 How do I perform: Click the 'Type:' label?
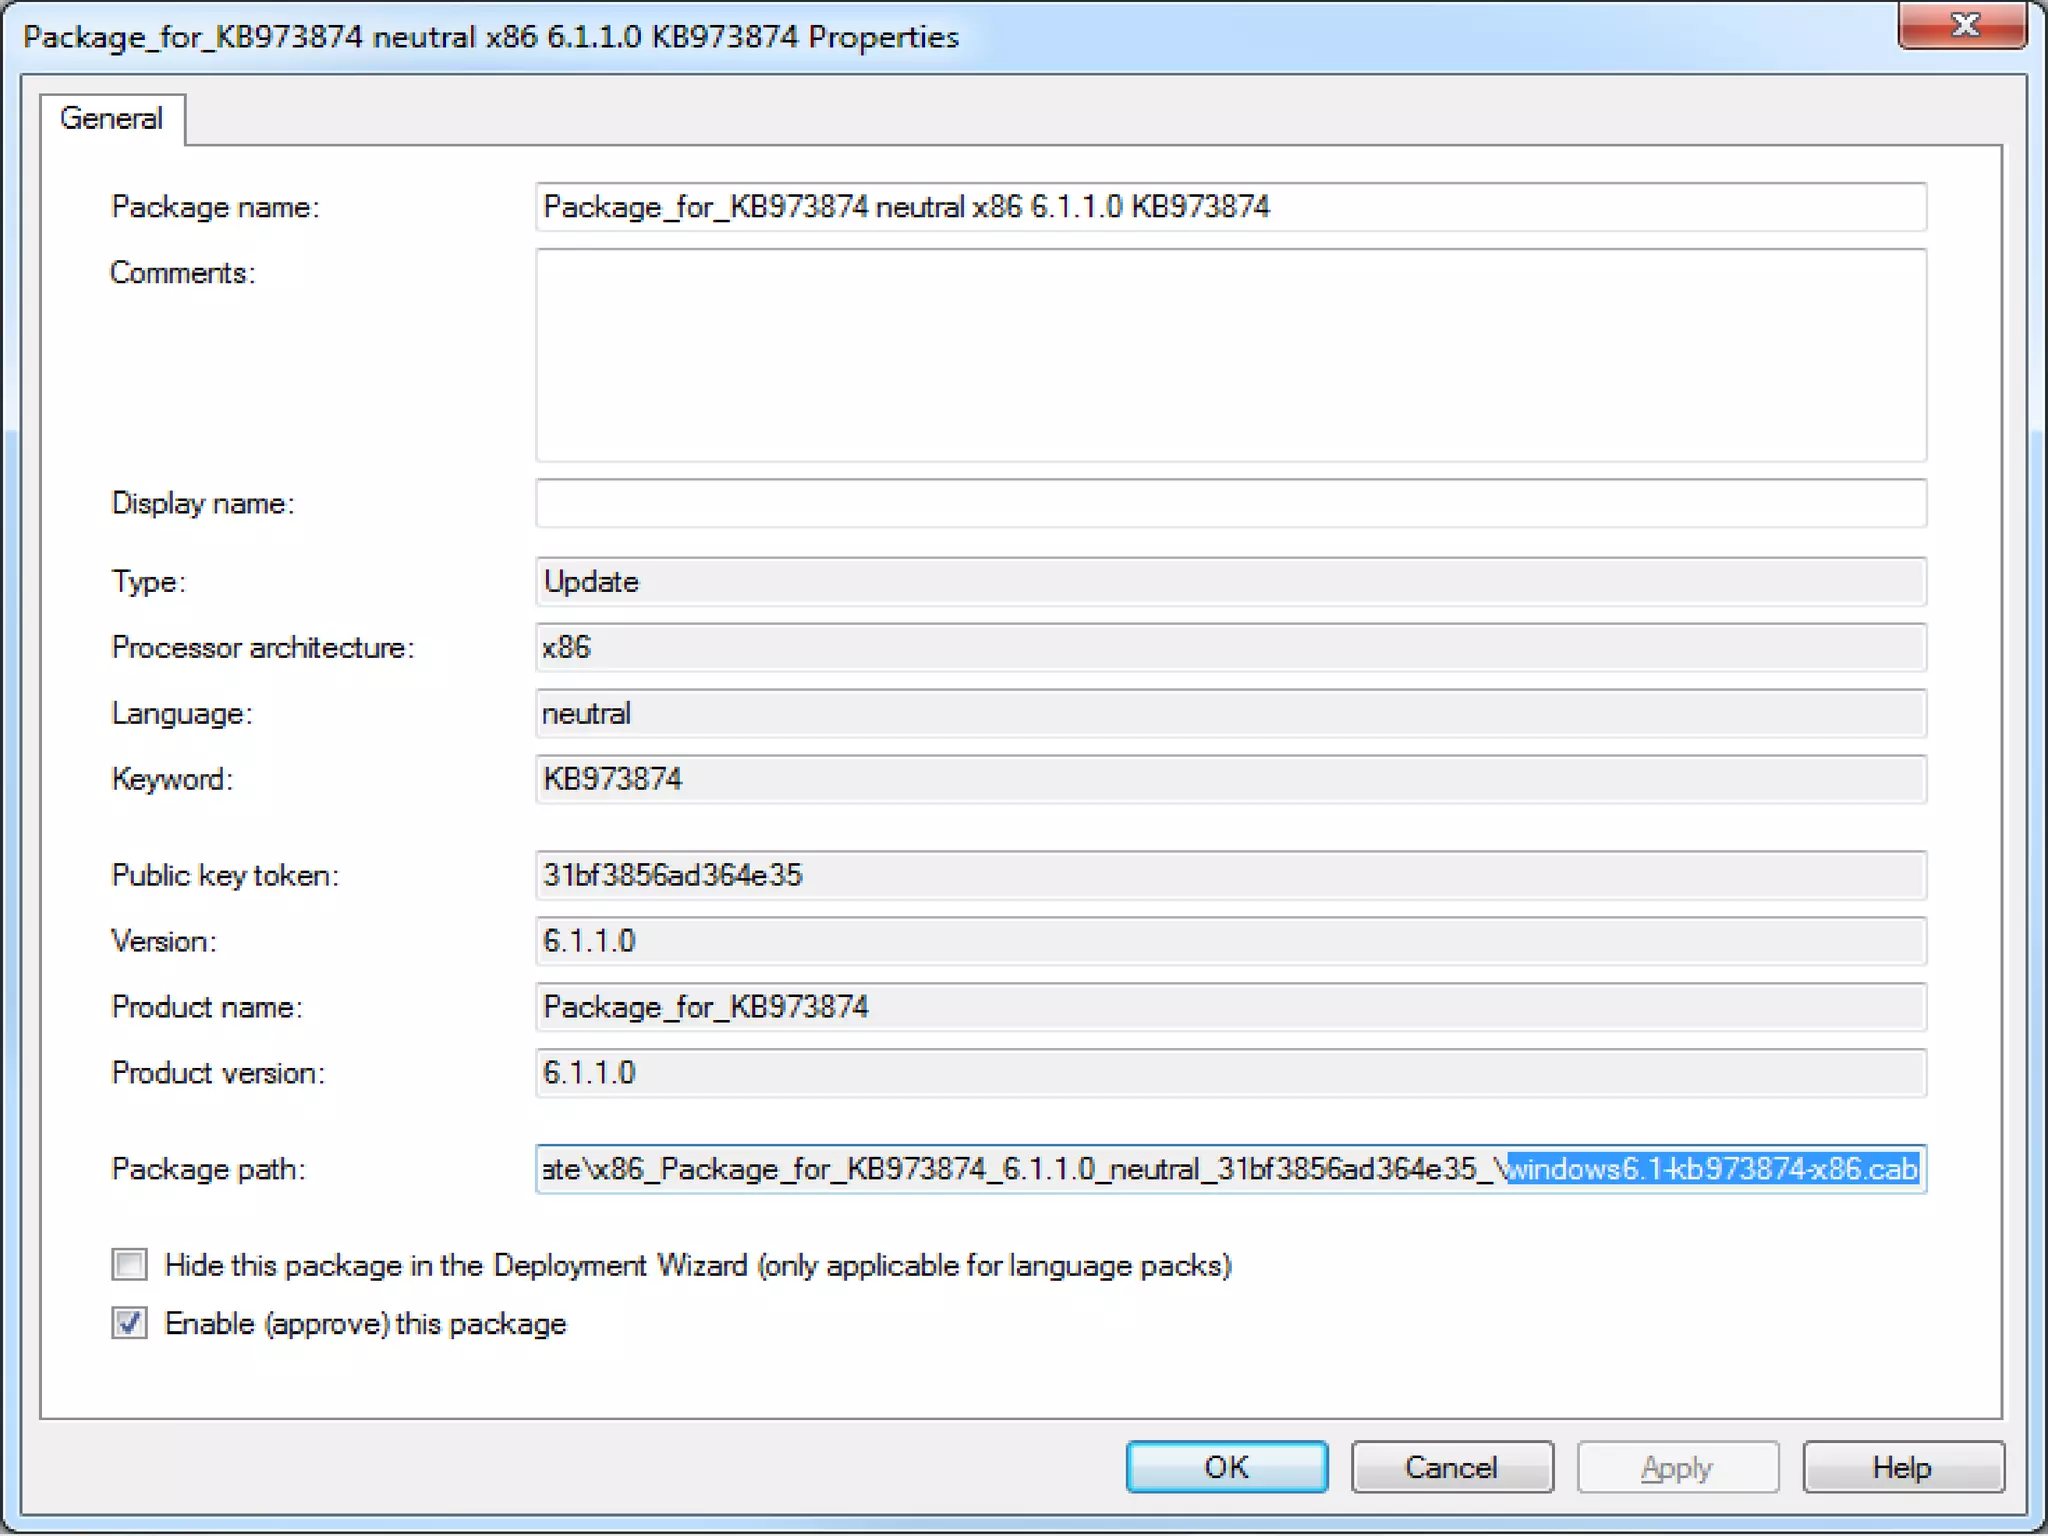click(149, 582)
